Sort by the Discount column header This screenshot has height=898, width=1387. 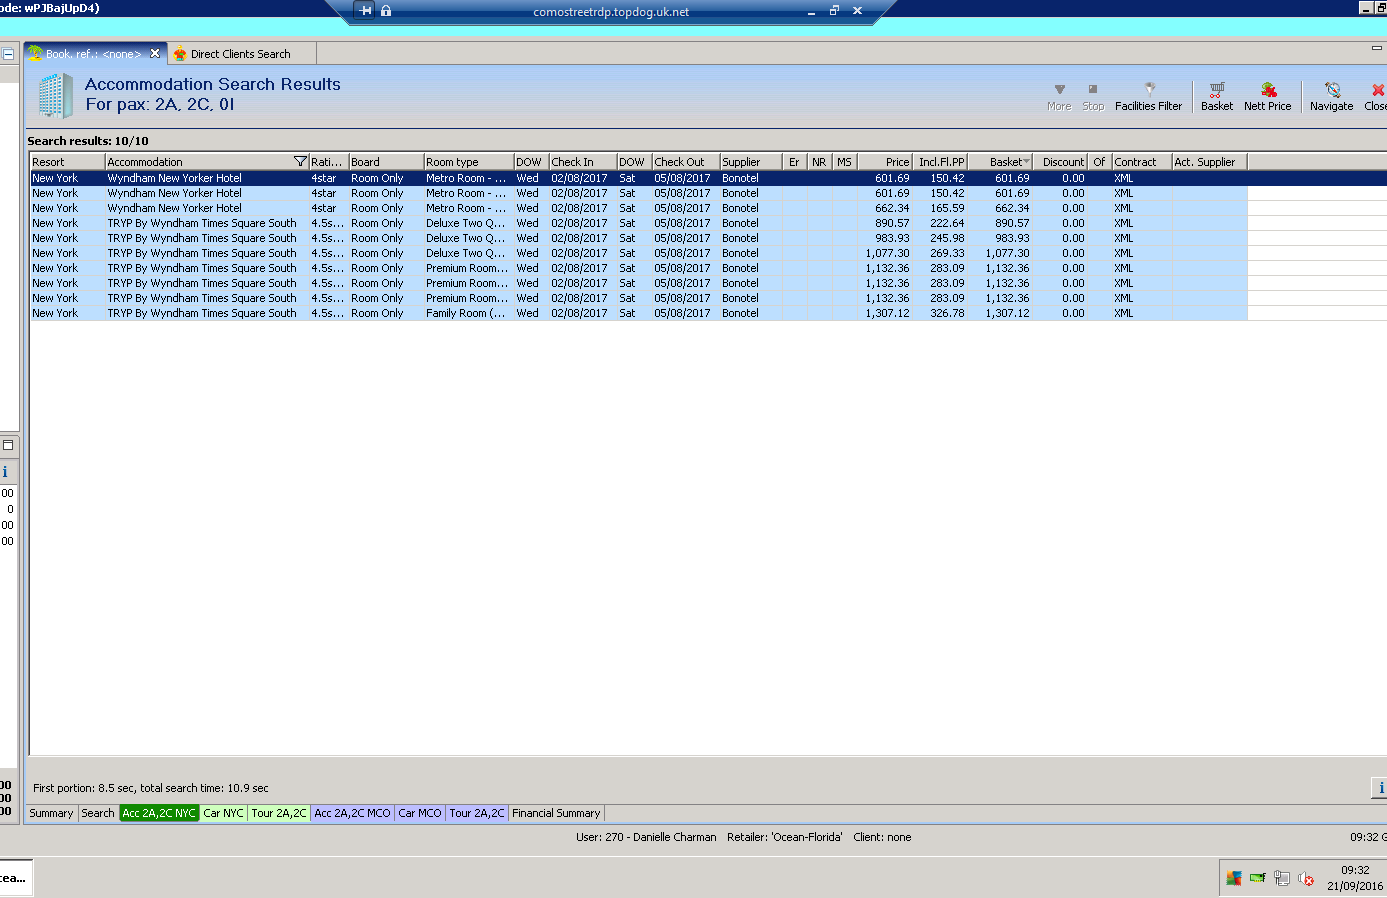point(1061,162)
